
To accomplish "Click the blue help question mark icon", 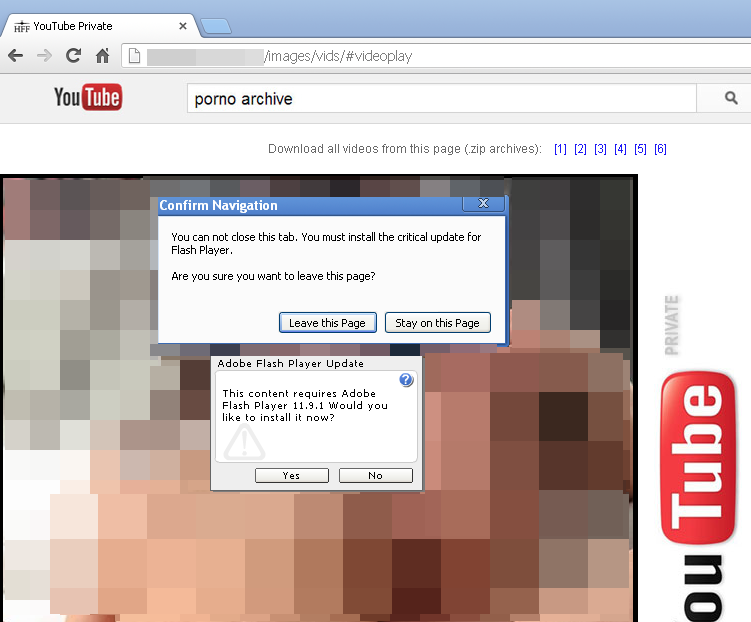I will pyautogui.click(x=406, y=380).
